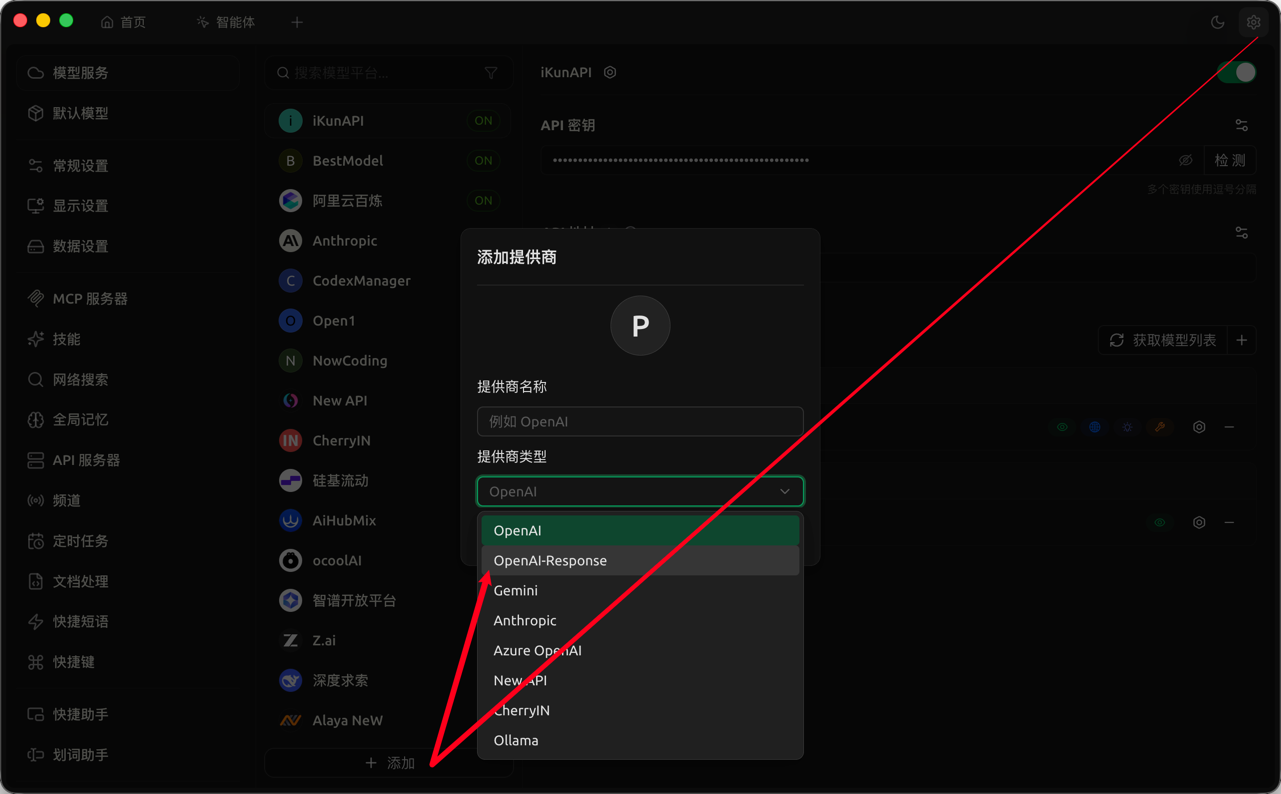Image resolution: width=1281 pixels, height=794 pixels.
Task: Click the 全局记忆 brain icon
Action: click(36, 420)
